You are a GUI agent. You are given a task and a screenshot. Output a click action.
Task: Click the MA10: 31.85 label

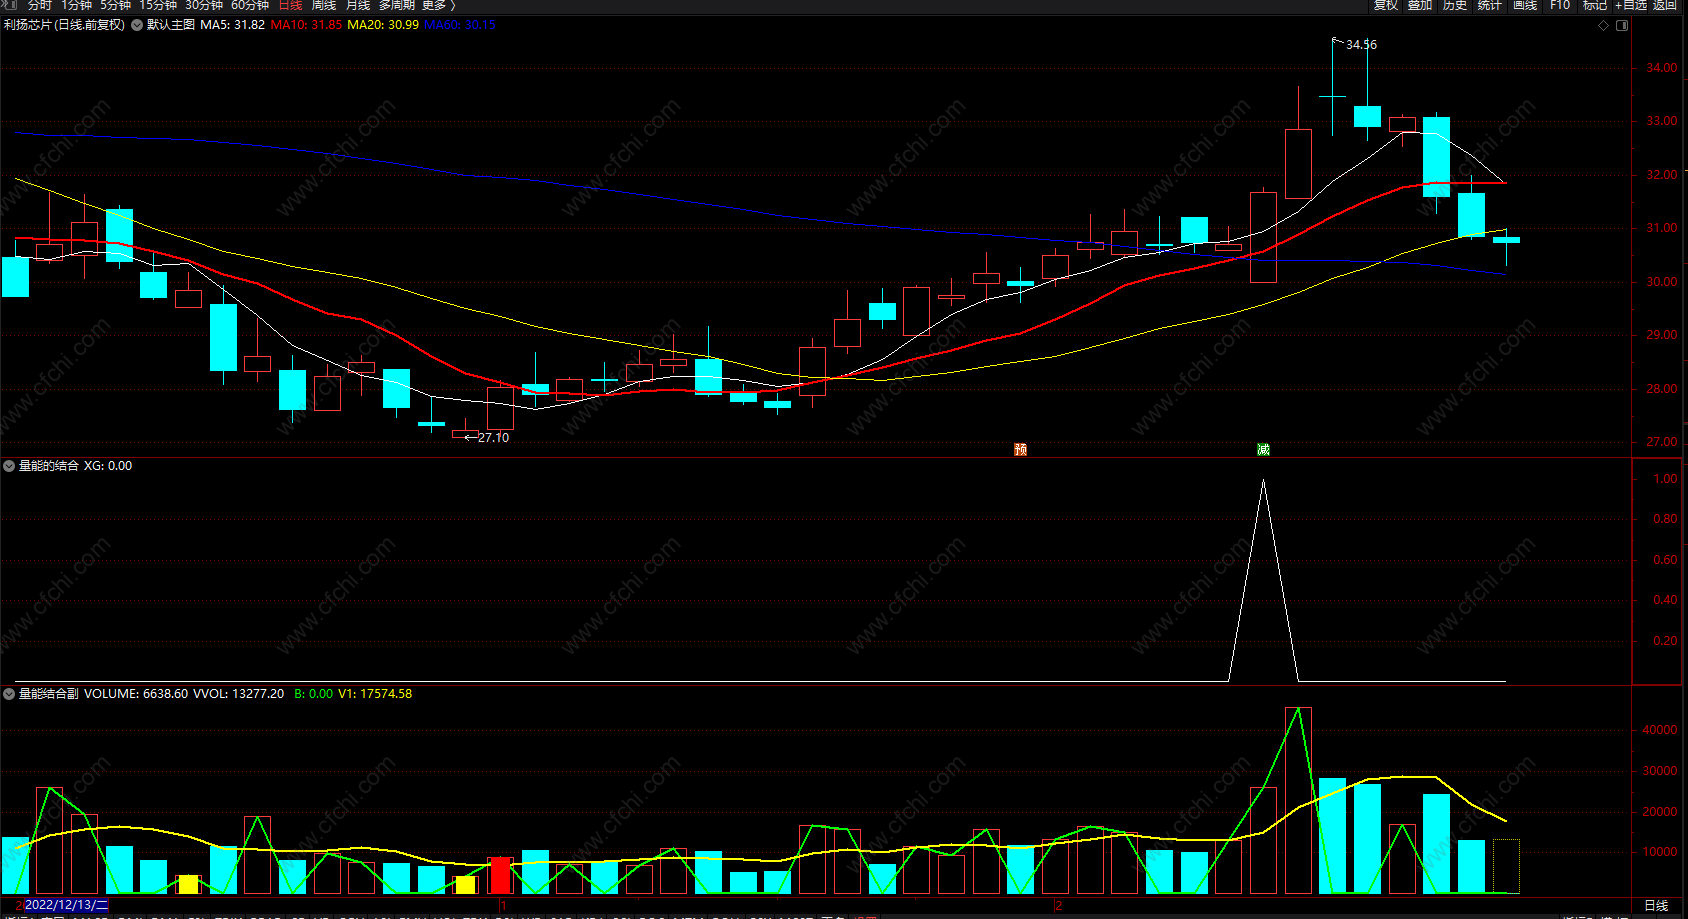(306, 25)
